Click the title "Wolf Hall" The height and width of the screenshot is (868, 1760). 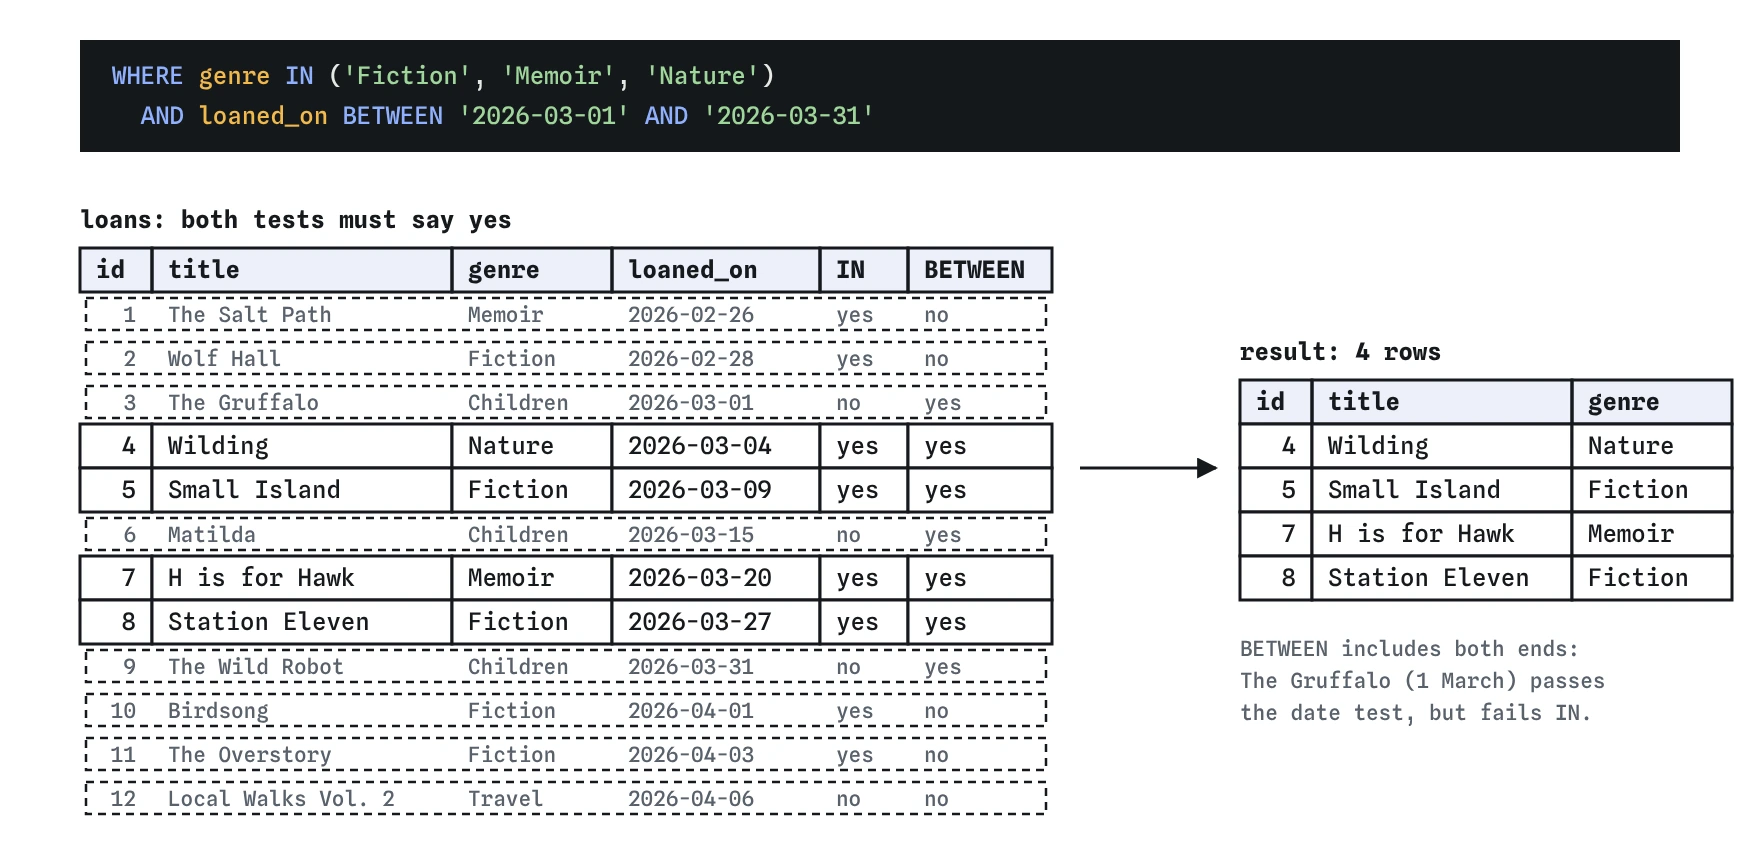click(224, 359)
